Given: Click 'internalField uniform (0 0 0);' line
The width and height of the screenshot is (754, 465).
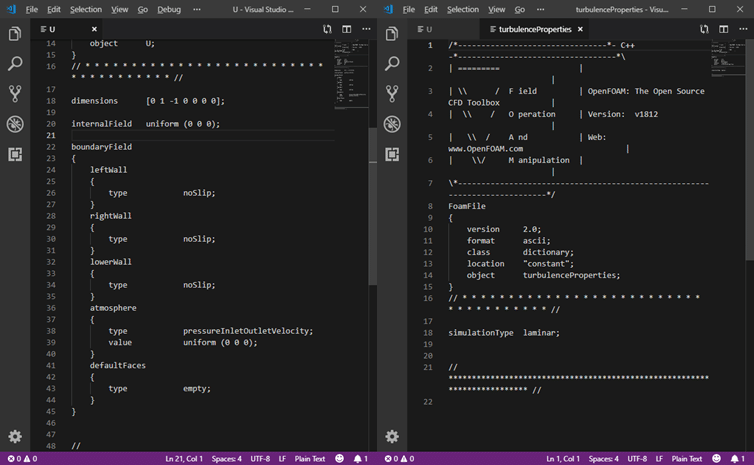Looking at the screenshot, I should 146,124.
